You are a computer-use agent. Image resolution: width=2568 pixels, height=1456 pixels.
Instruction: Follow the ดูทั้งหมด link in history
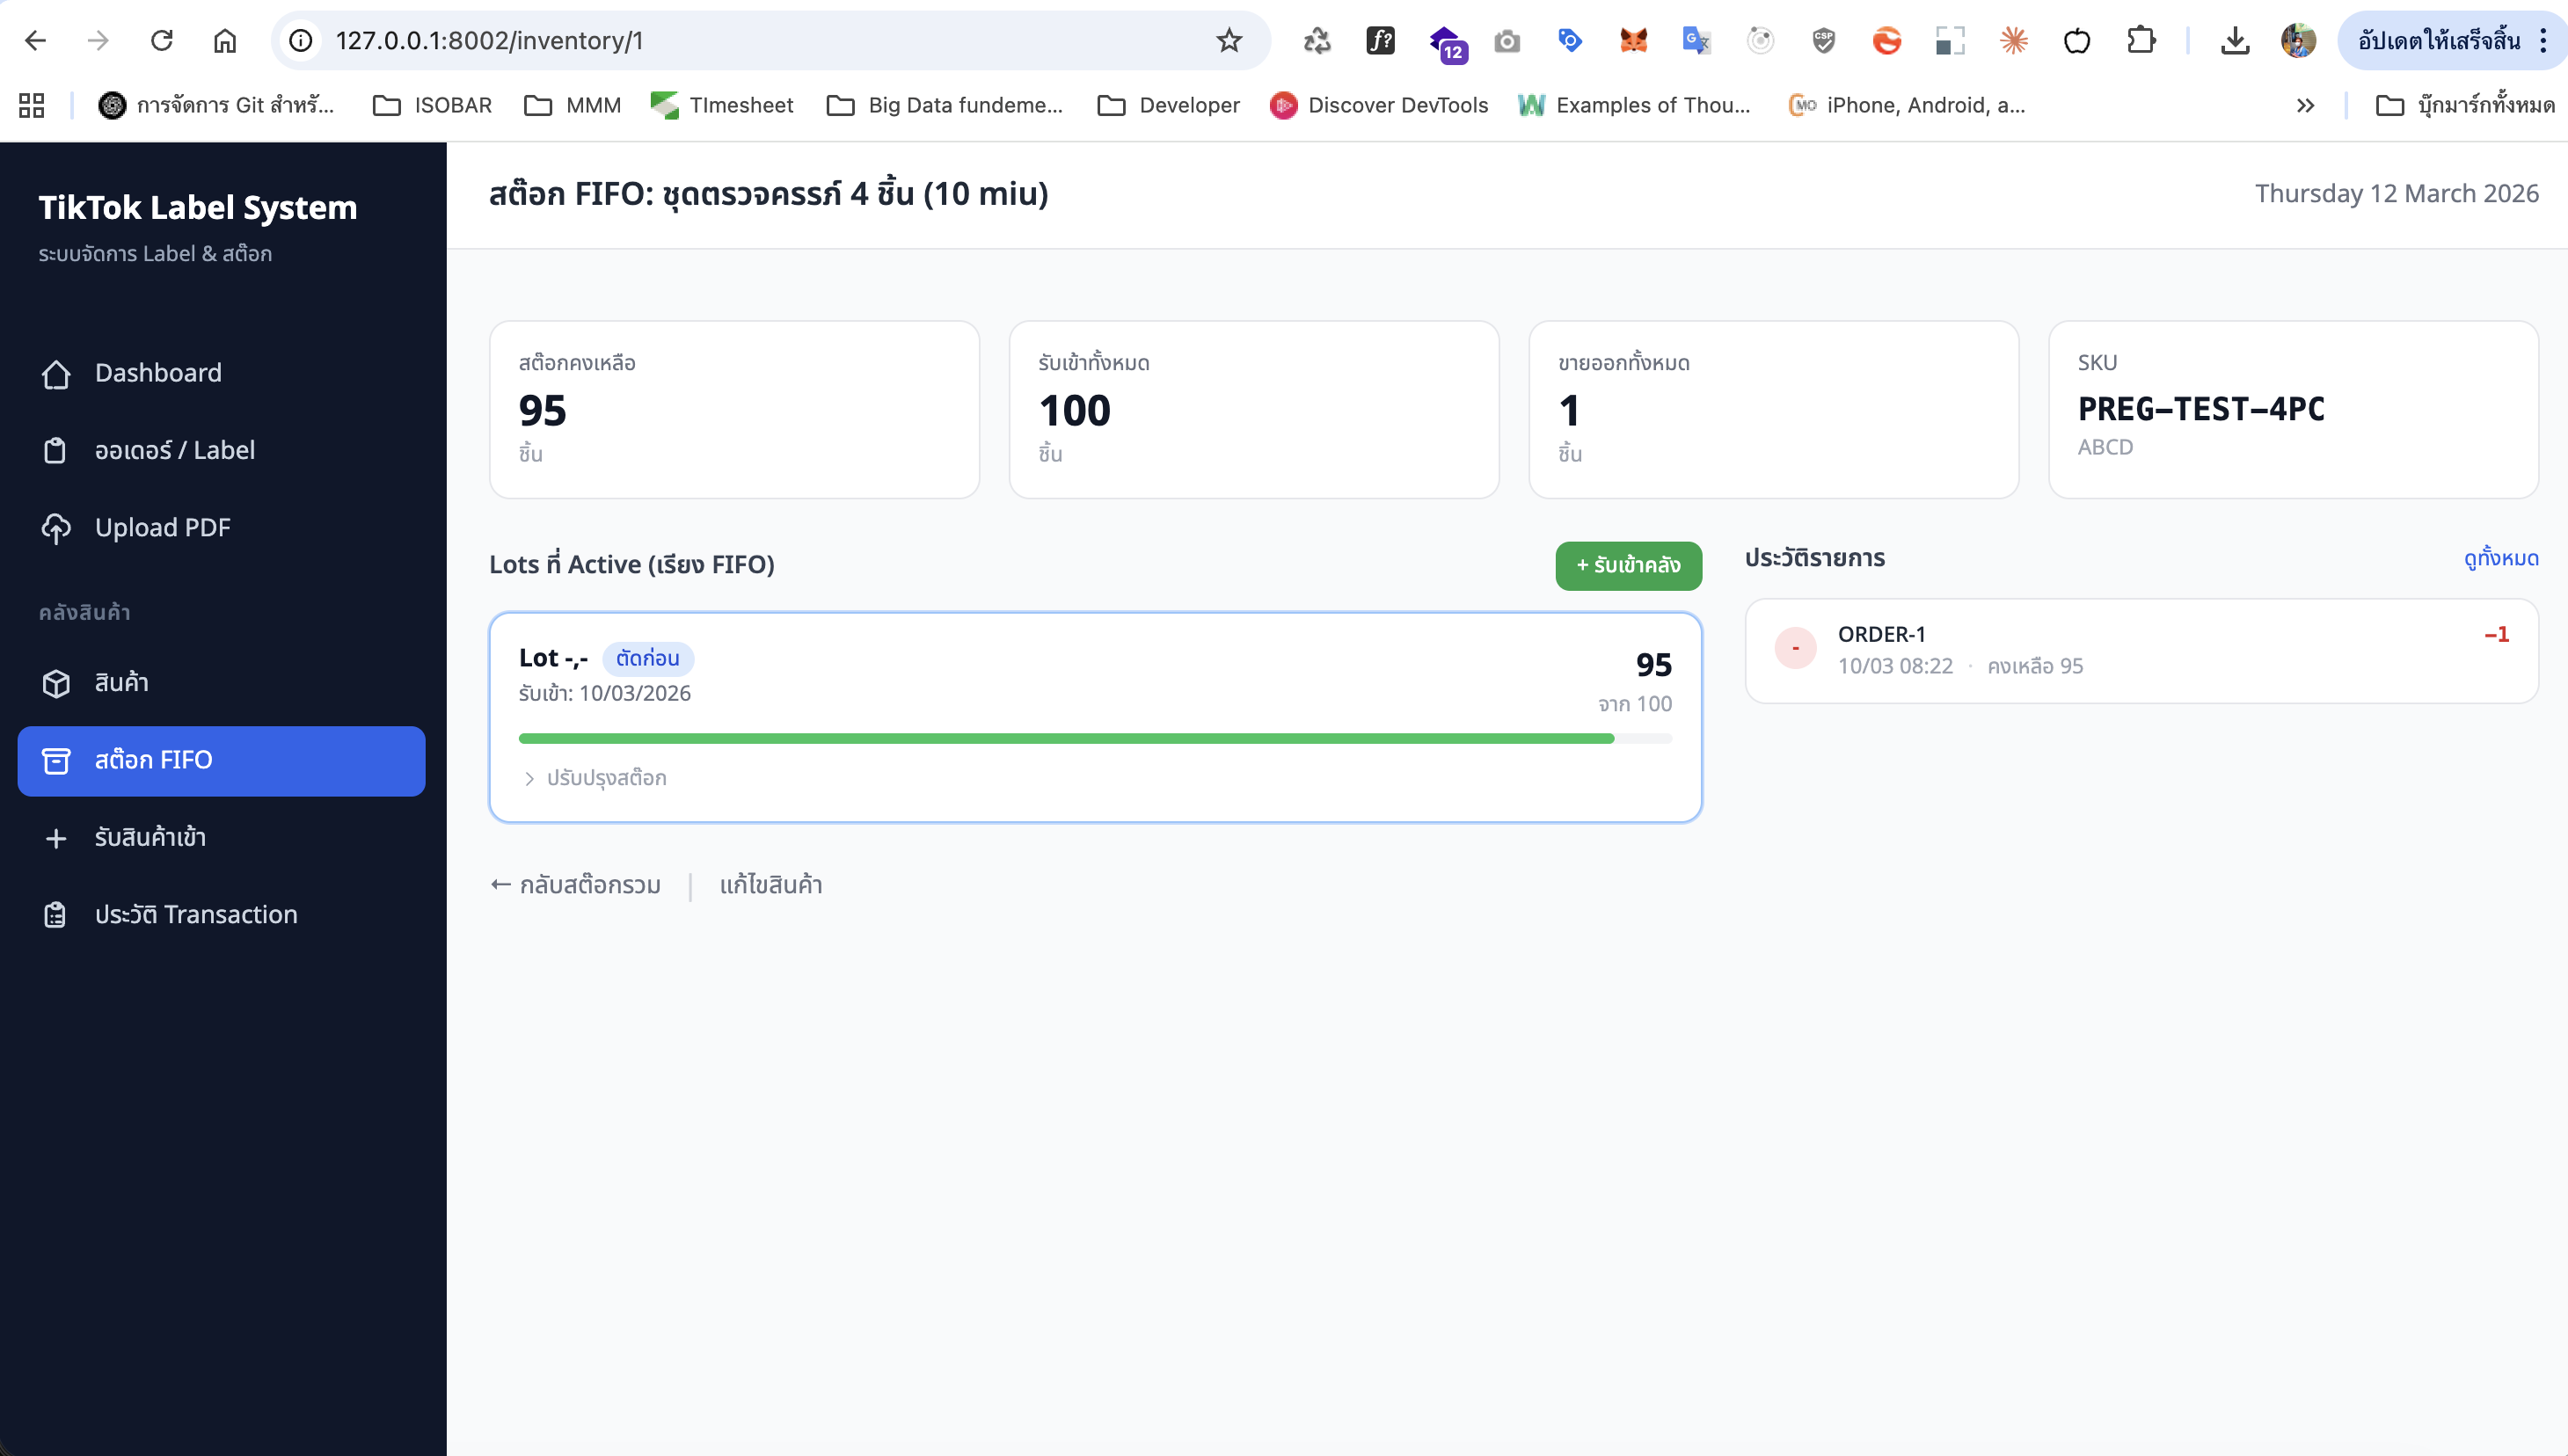click(x=2501, y=558)
